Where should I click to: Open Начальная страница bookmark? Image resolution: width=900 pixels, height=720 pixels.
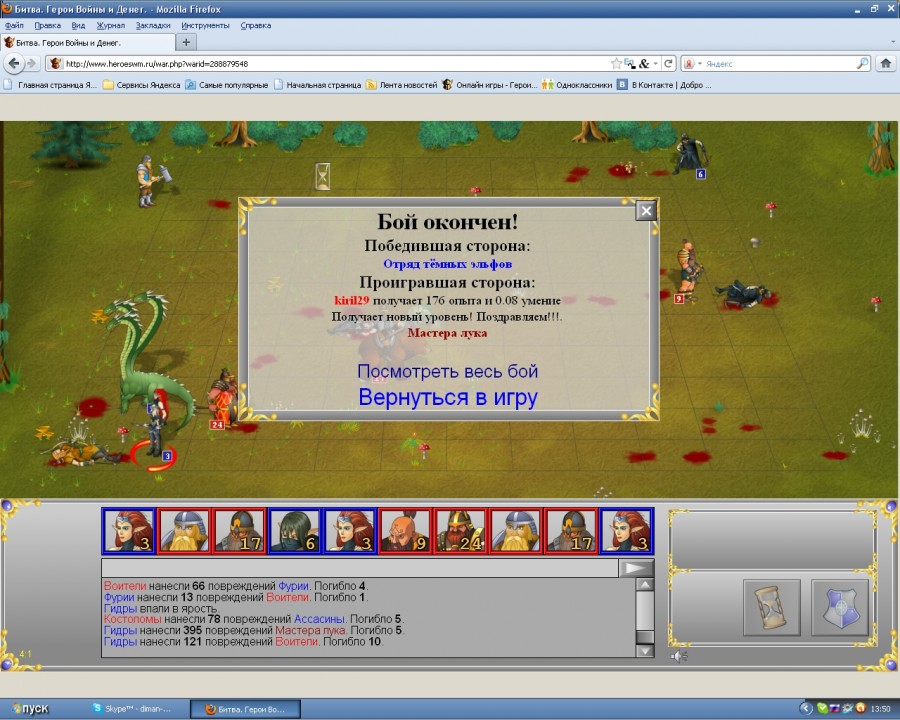click(317, 85)
